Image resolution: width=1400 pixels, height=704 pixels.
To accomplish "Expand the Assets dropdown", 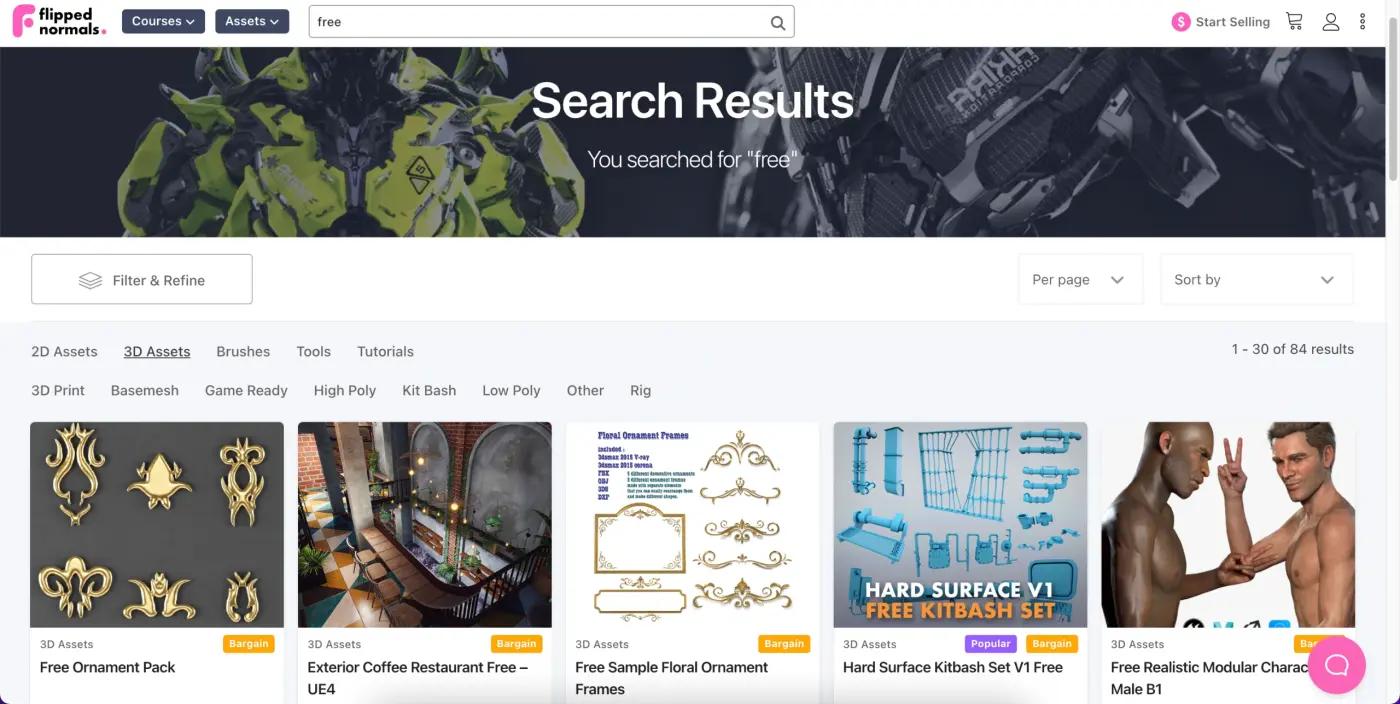I will coord(252,21).
